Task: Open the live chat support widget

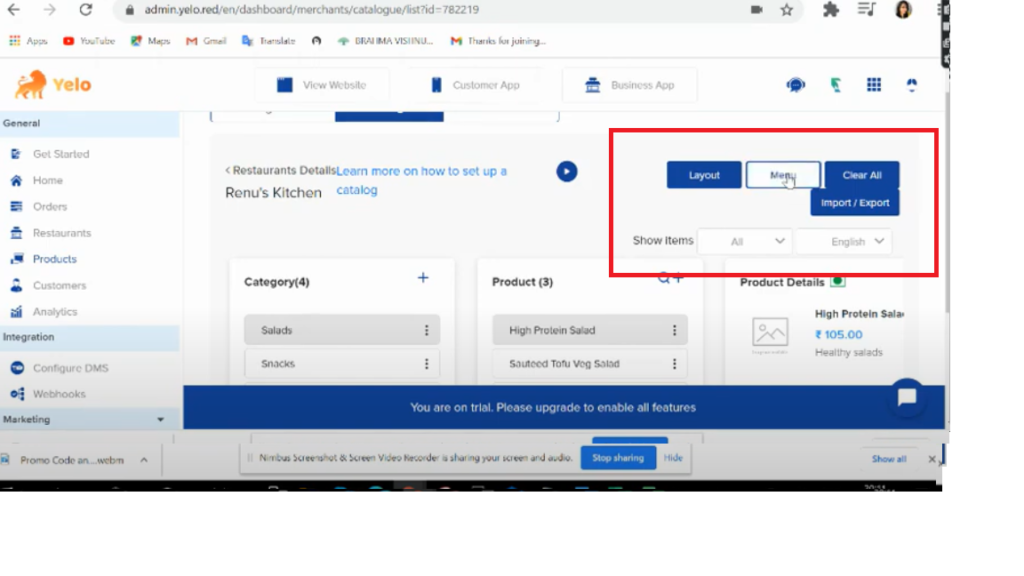Action: click(x=907, y=397)
